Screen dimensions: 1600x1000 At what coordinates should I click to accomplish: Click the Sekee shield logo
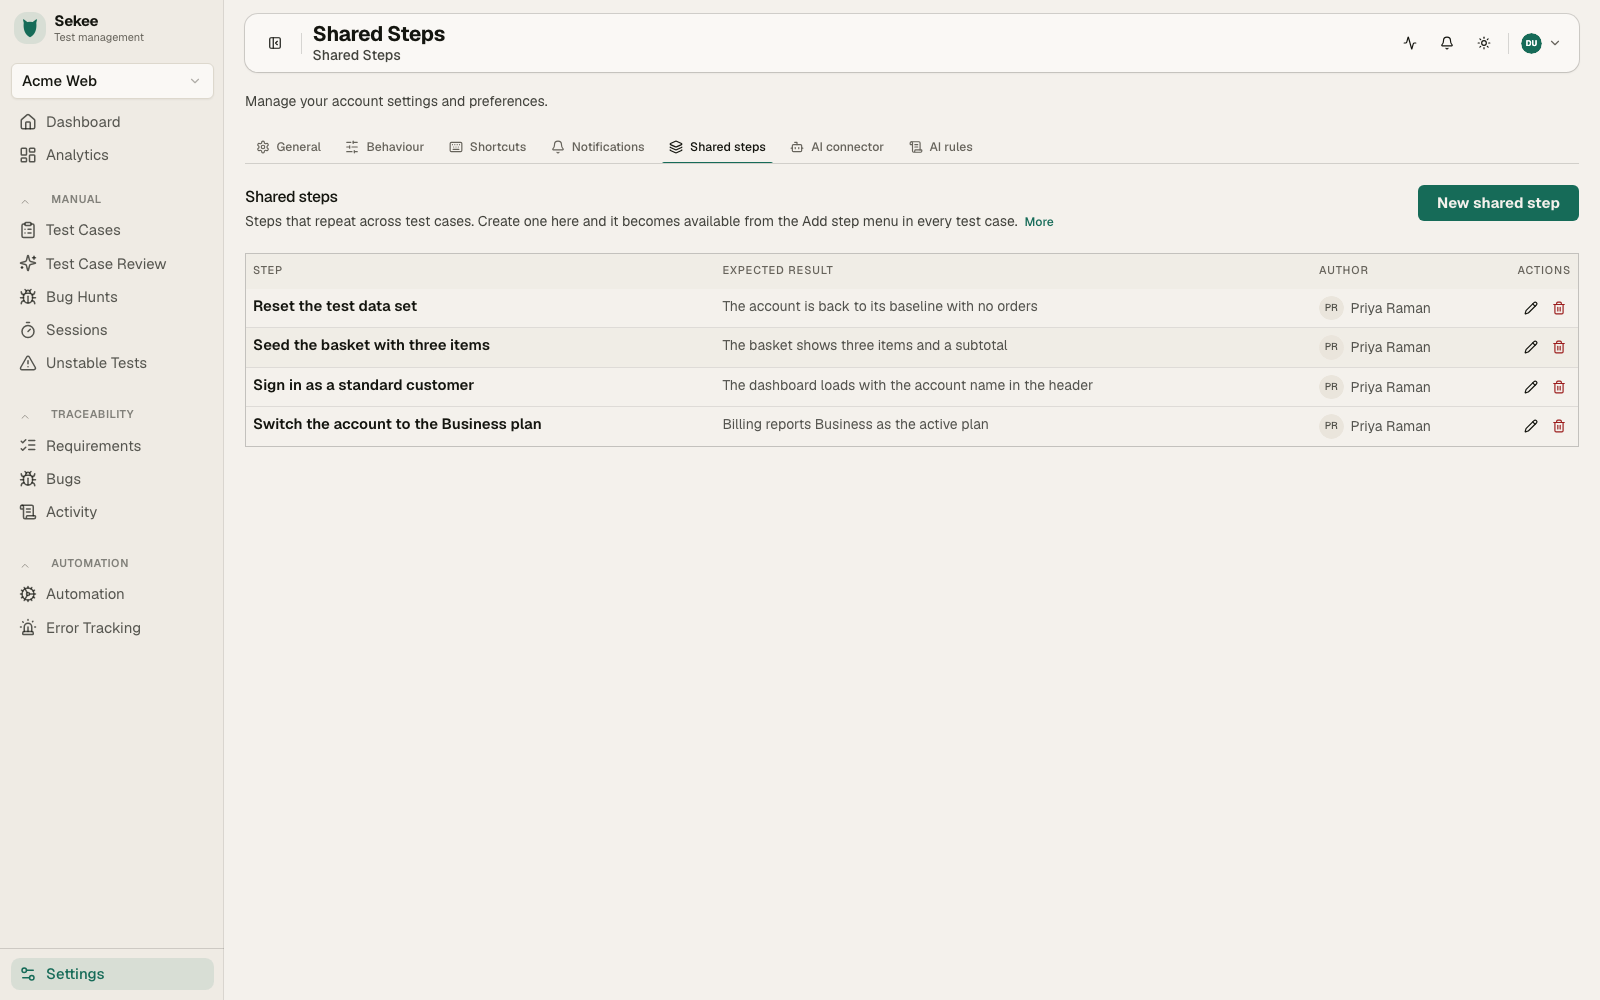point(30,28)
